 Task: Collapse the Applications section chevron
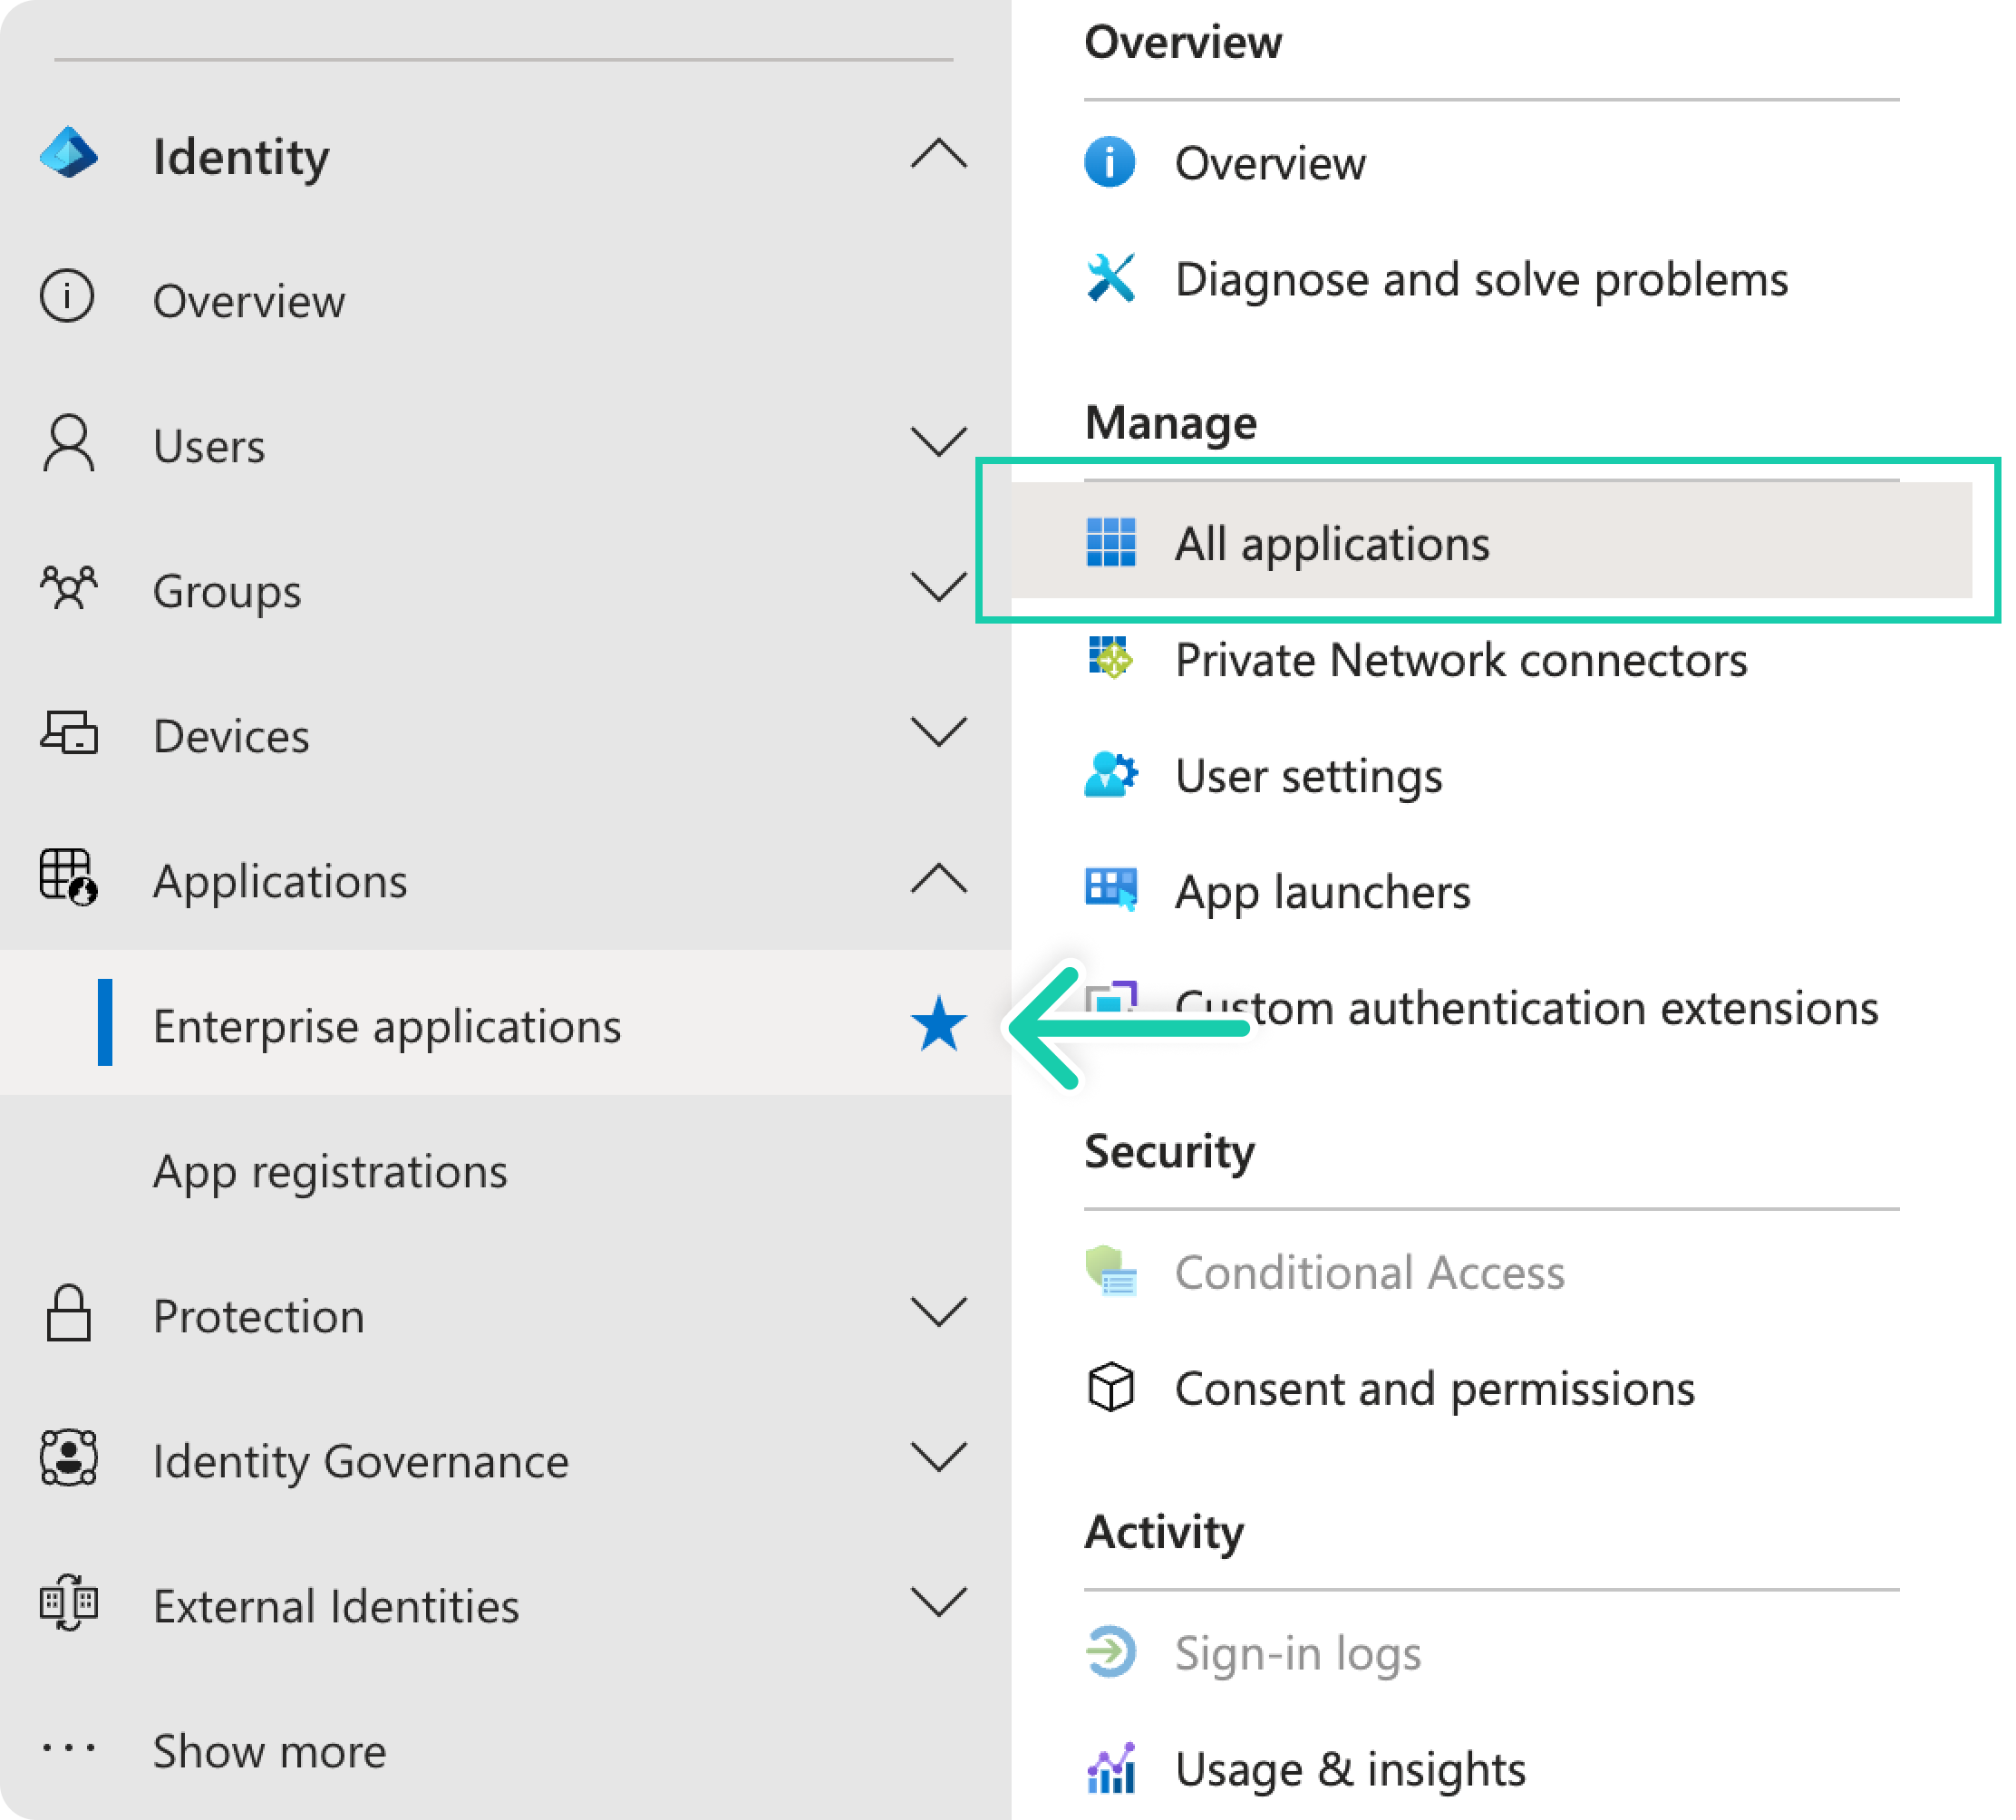pyautogui.click(x=938, y=879)
